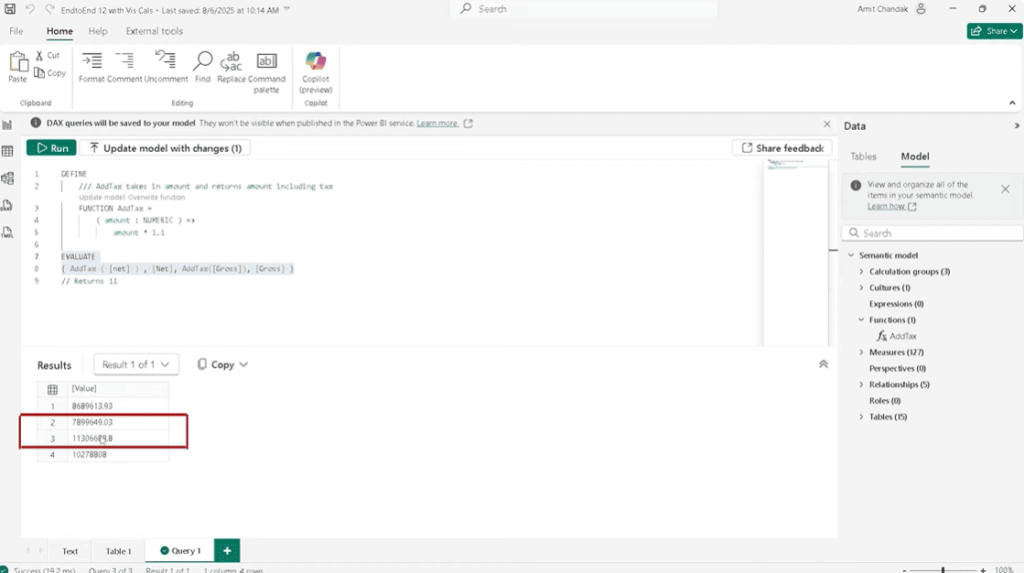Switch to Report view in left sidebar
Image resolution: width=1024 pixels, height=573 pixels.
7,125
